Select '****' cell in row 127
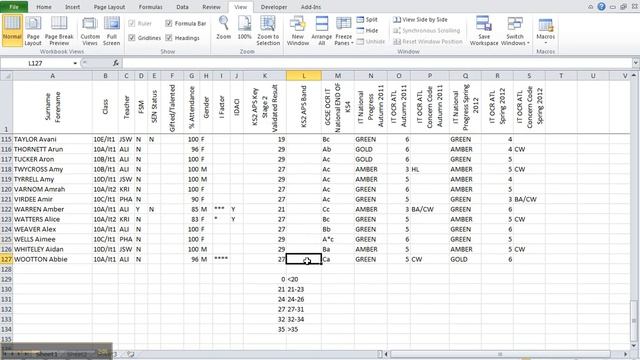 (221, 259)
